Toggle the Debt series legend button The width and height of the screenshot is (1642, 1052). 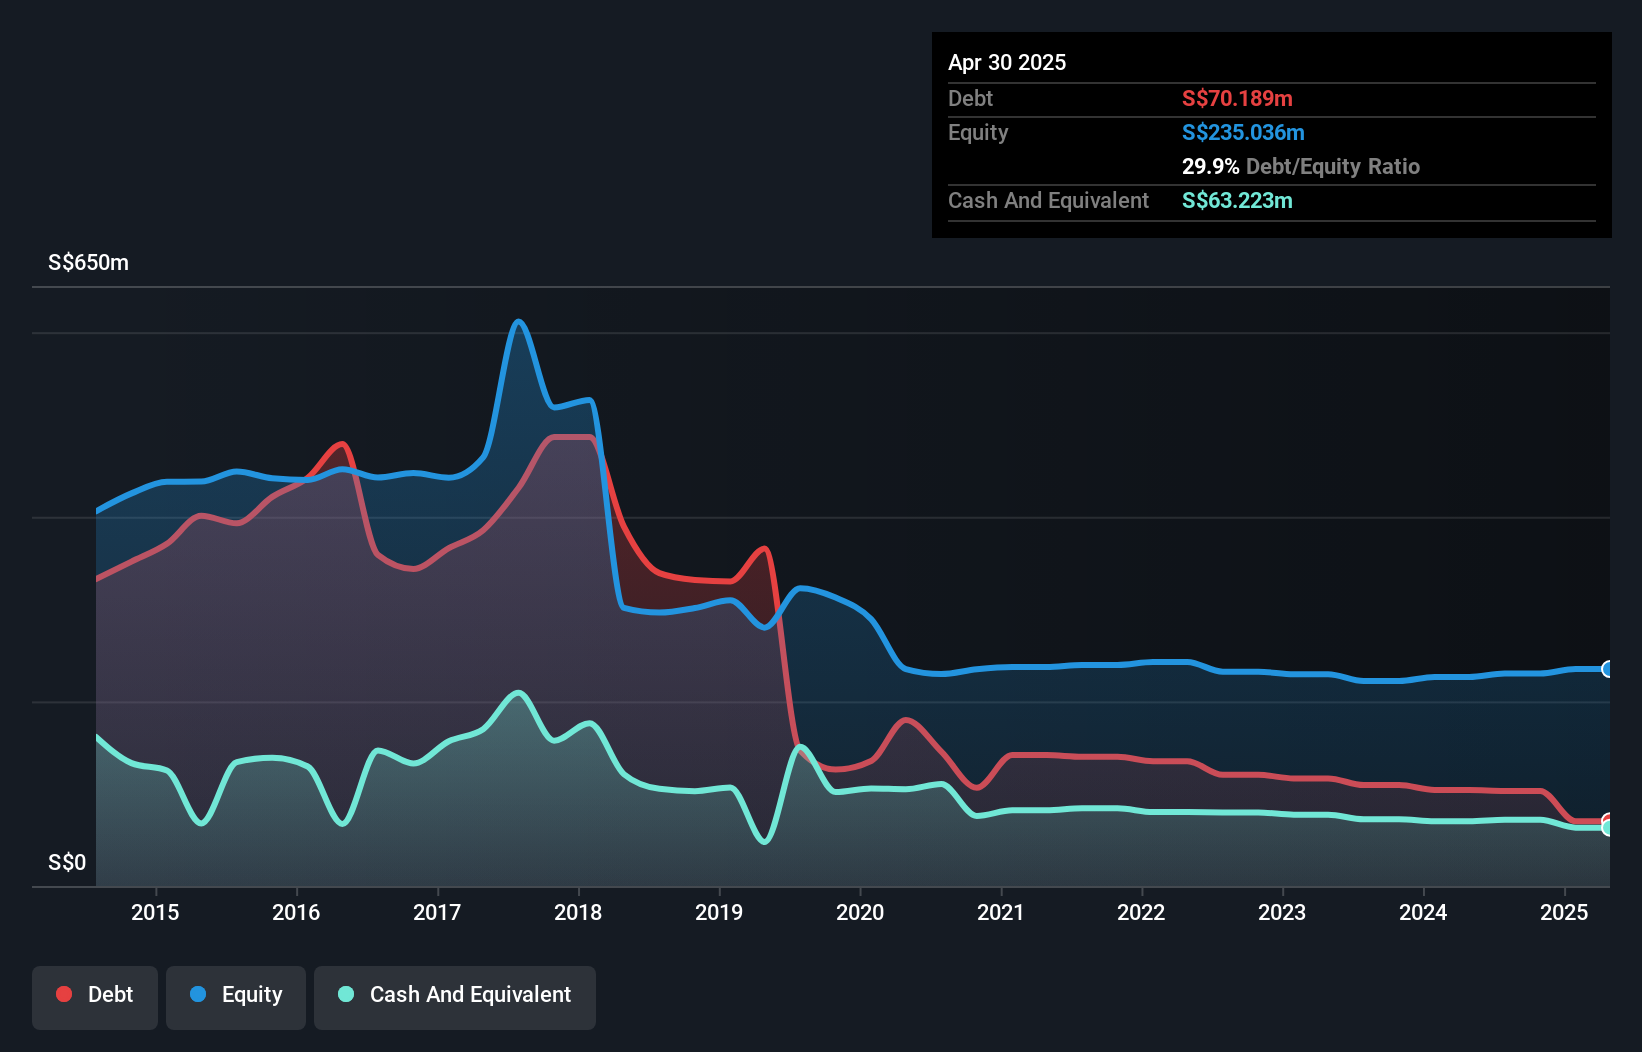coord(95,997)
